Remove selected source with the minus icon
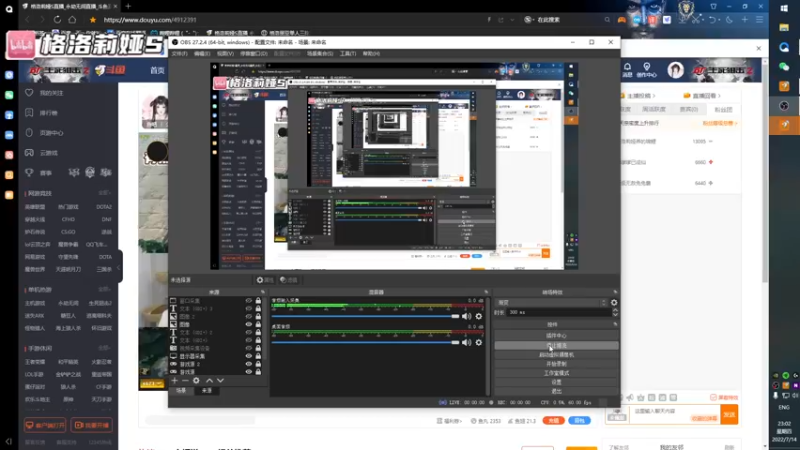Screen dimensions: 800x450 (185, 381)
